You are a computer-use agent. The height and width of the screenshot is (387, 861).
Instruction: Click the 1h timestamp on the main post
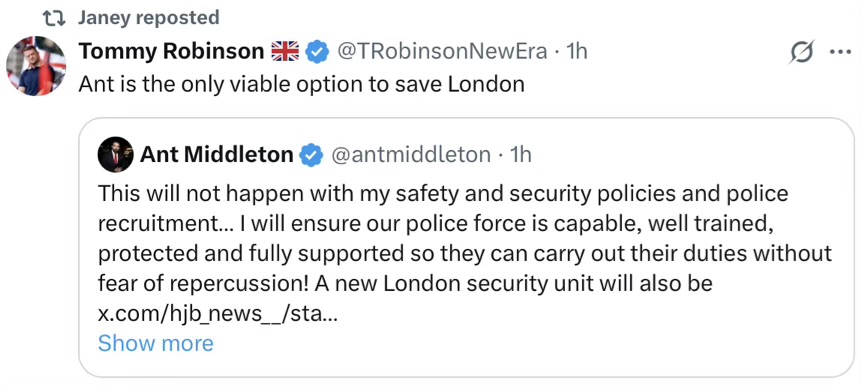click(x=576, y=51)
